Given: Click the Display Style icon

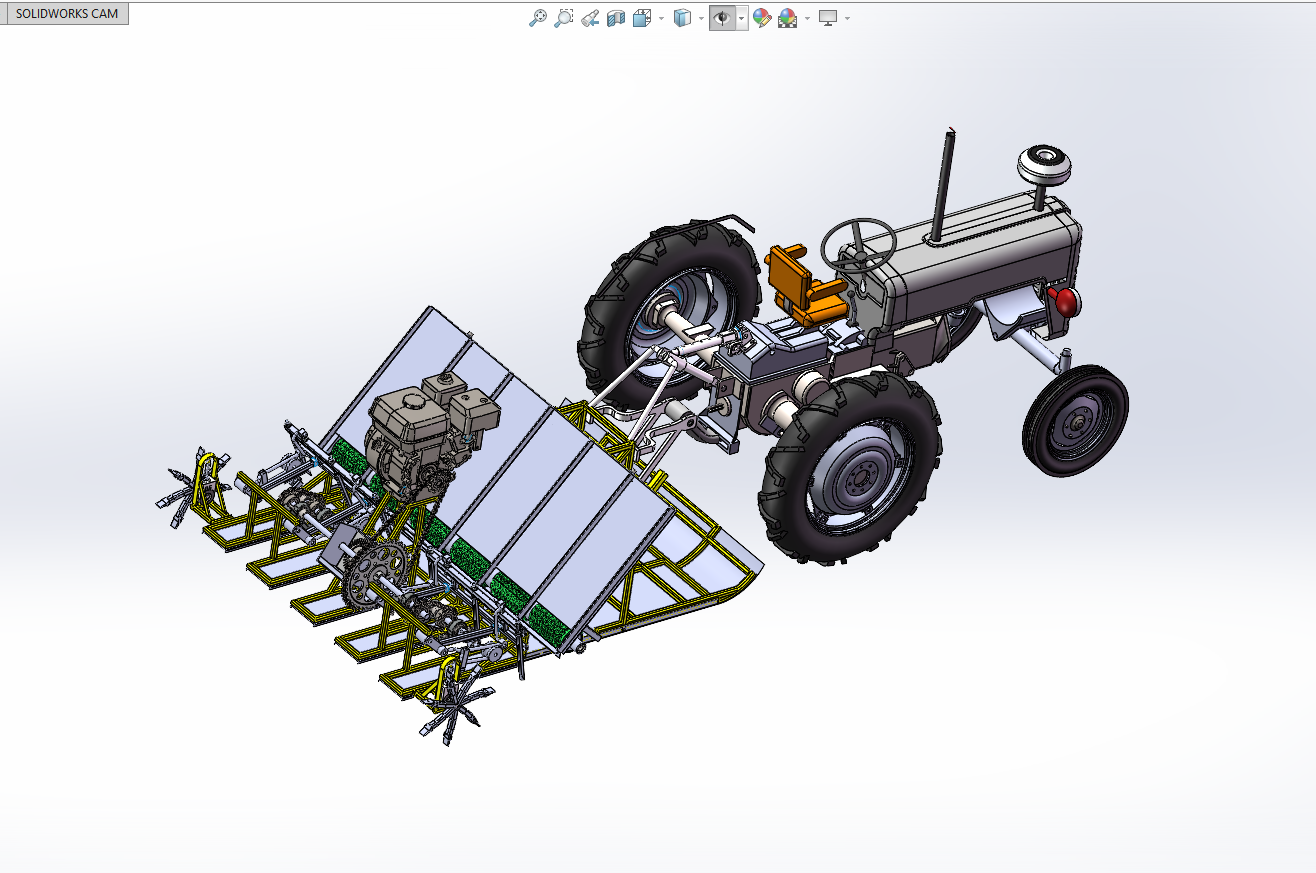Looking at the screenshot, I should tap(682, 18).
